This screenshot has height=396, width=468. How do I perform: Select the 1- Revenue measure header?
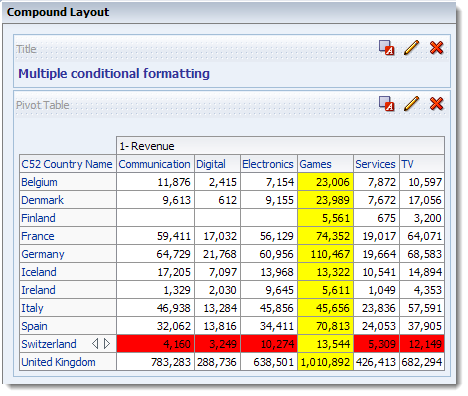point(147,146)
